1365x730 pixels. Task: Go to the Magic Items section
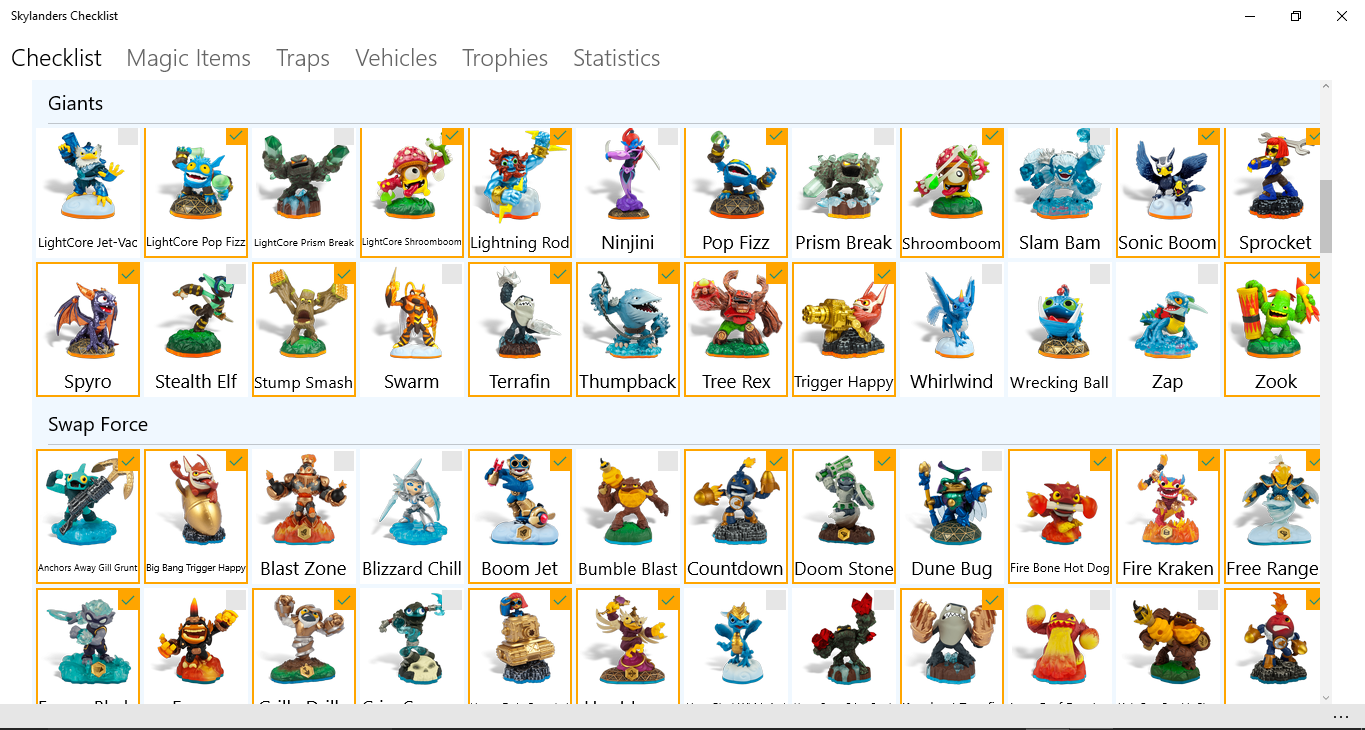tap(188, 58)
